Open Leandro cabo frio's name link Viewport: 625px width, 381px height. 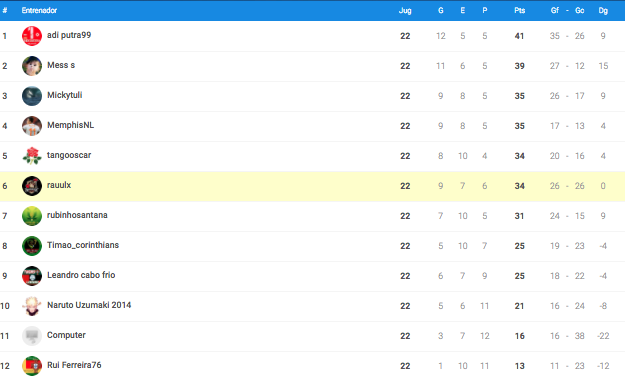pos(81,275)
